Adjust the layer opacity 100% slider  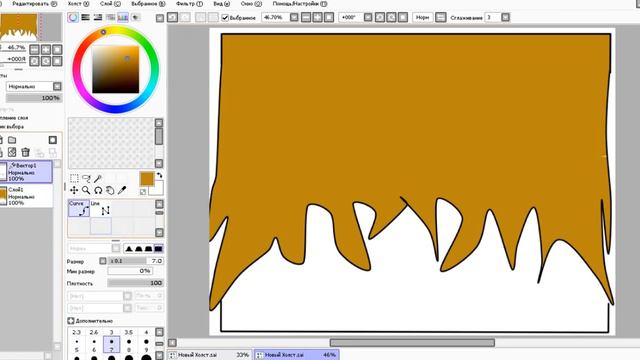pyautogui.click(x=33, y=98)
